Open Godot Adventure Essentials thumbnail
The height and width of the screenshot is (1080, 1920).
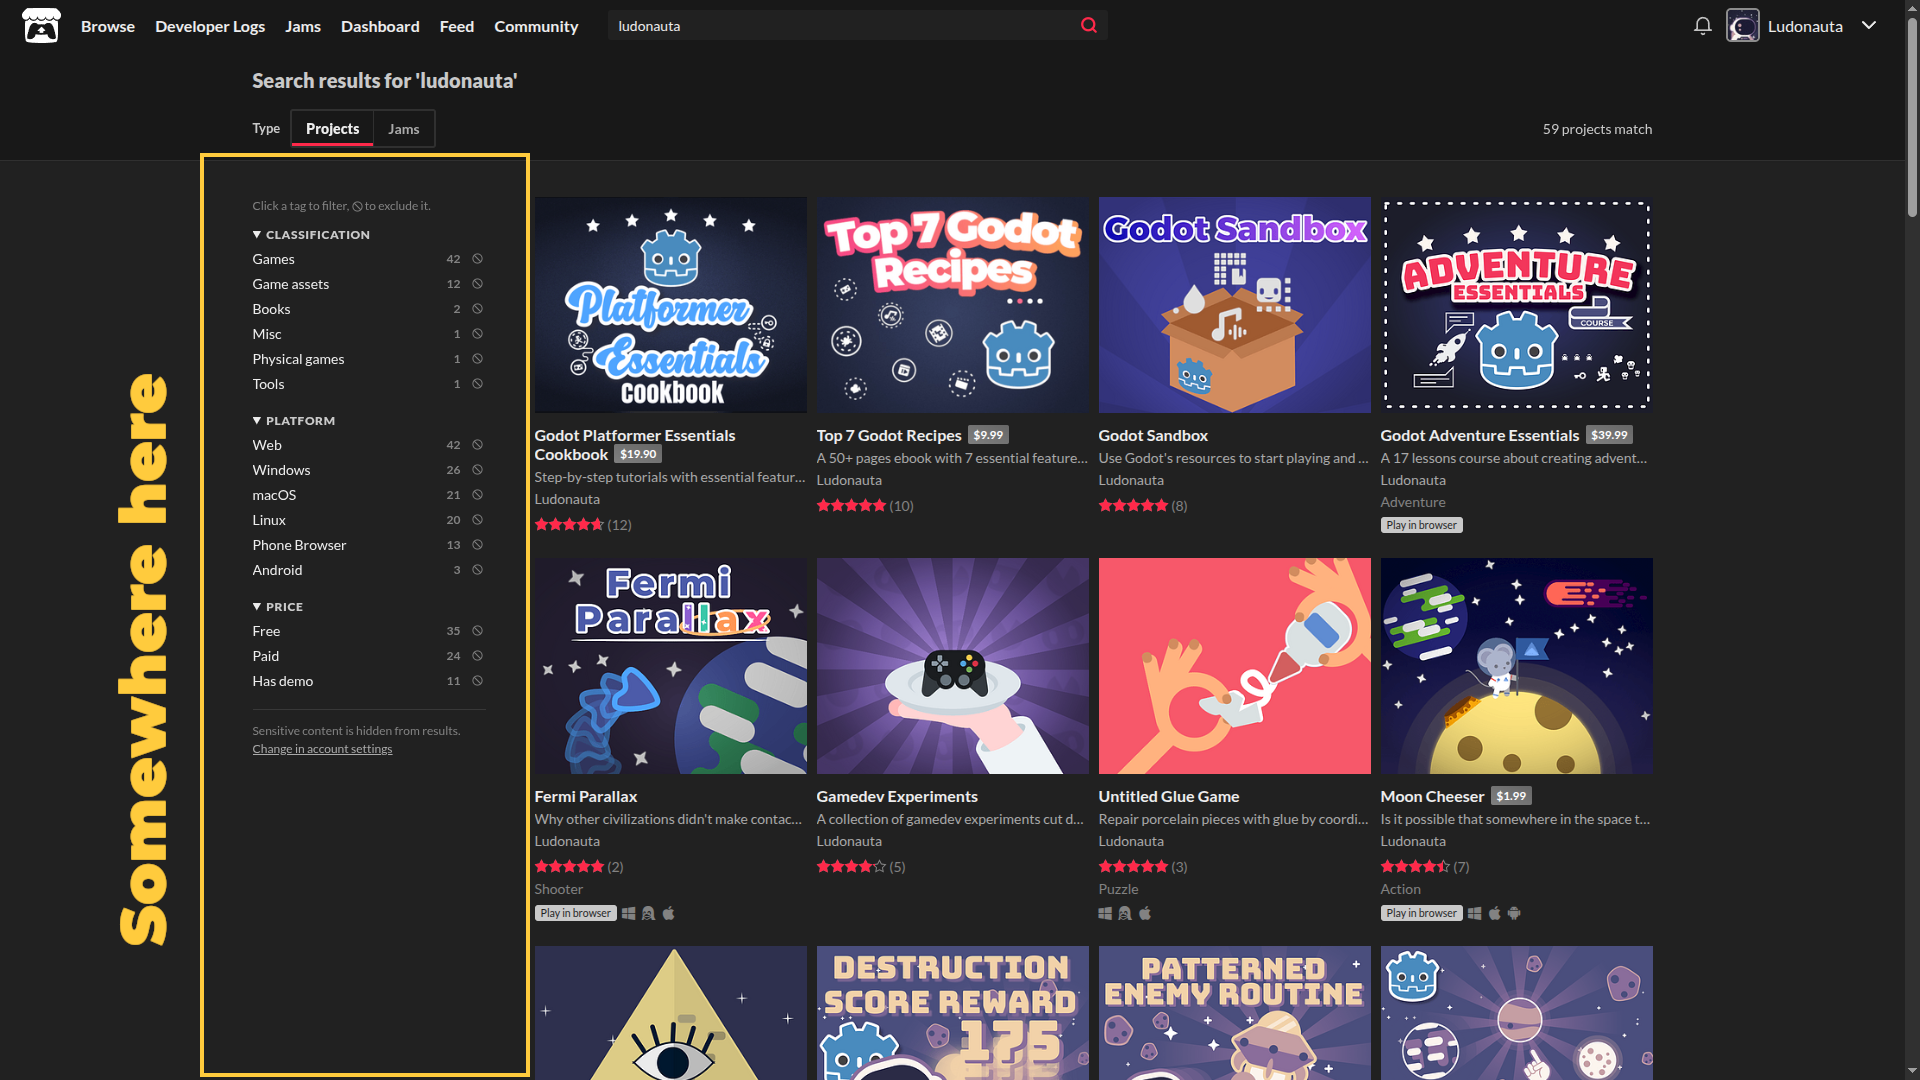[x=1516, y=305]
